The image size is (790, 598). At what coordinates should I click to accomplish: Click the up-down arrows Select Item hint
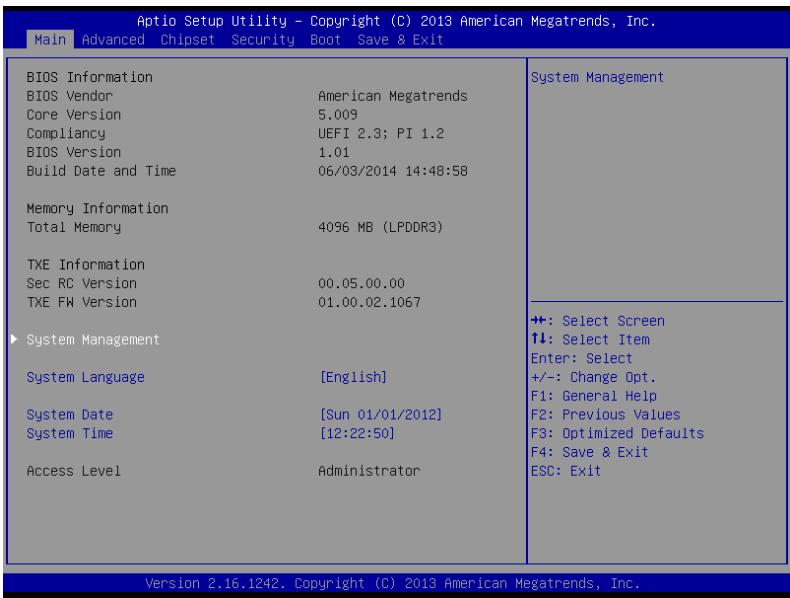coord(590,340)
